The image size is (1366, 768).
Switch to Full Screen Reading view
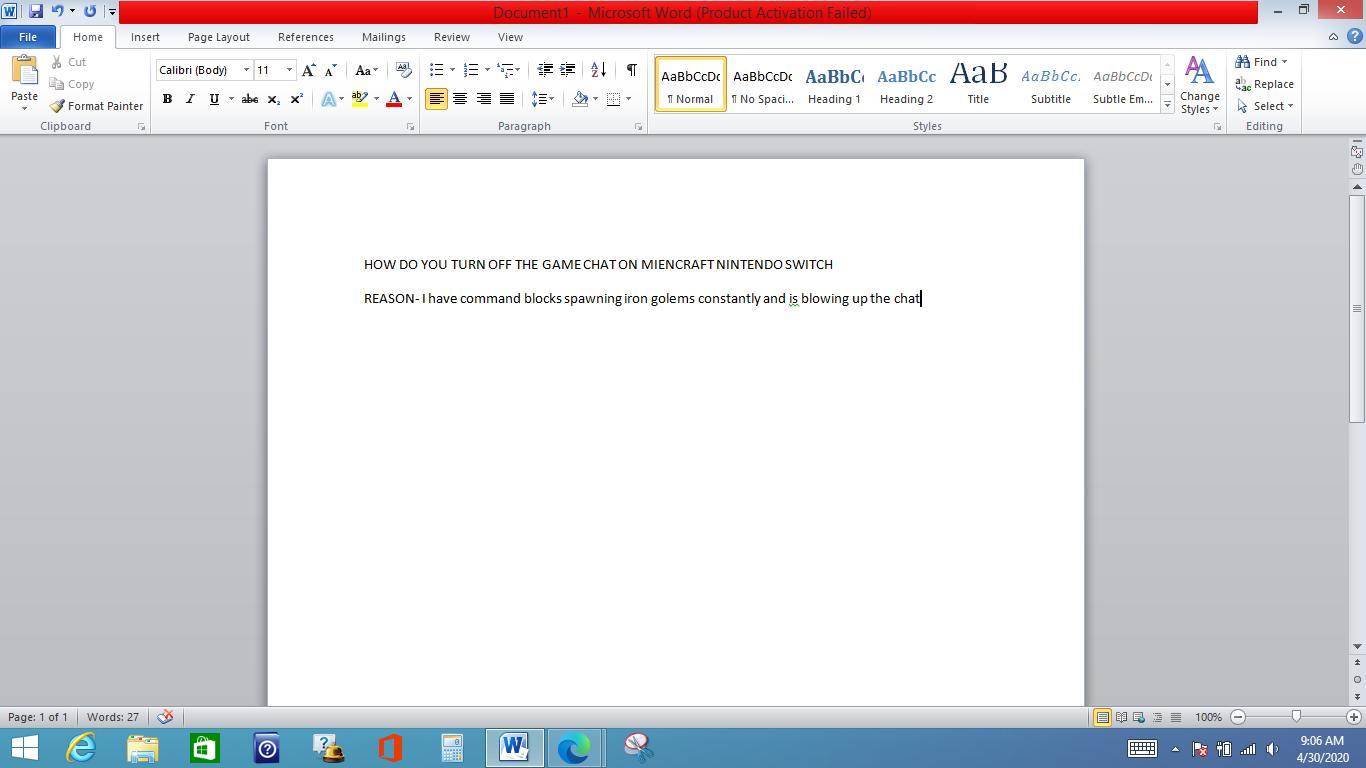click(1121, 717)
